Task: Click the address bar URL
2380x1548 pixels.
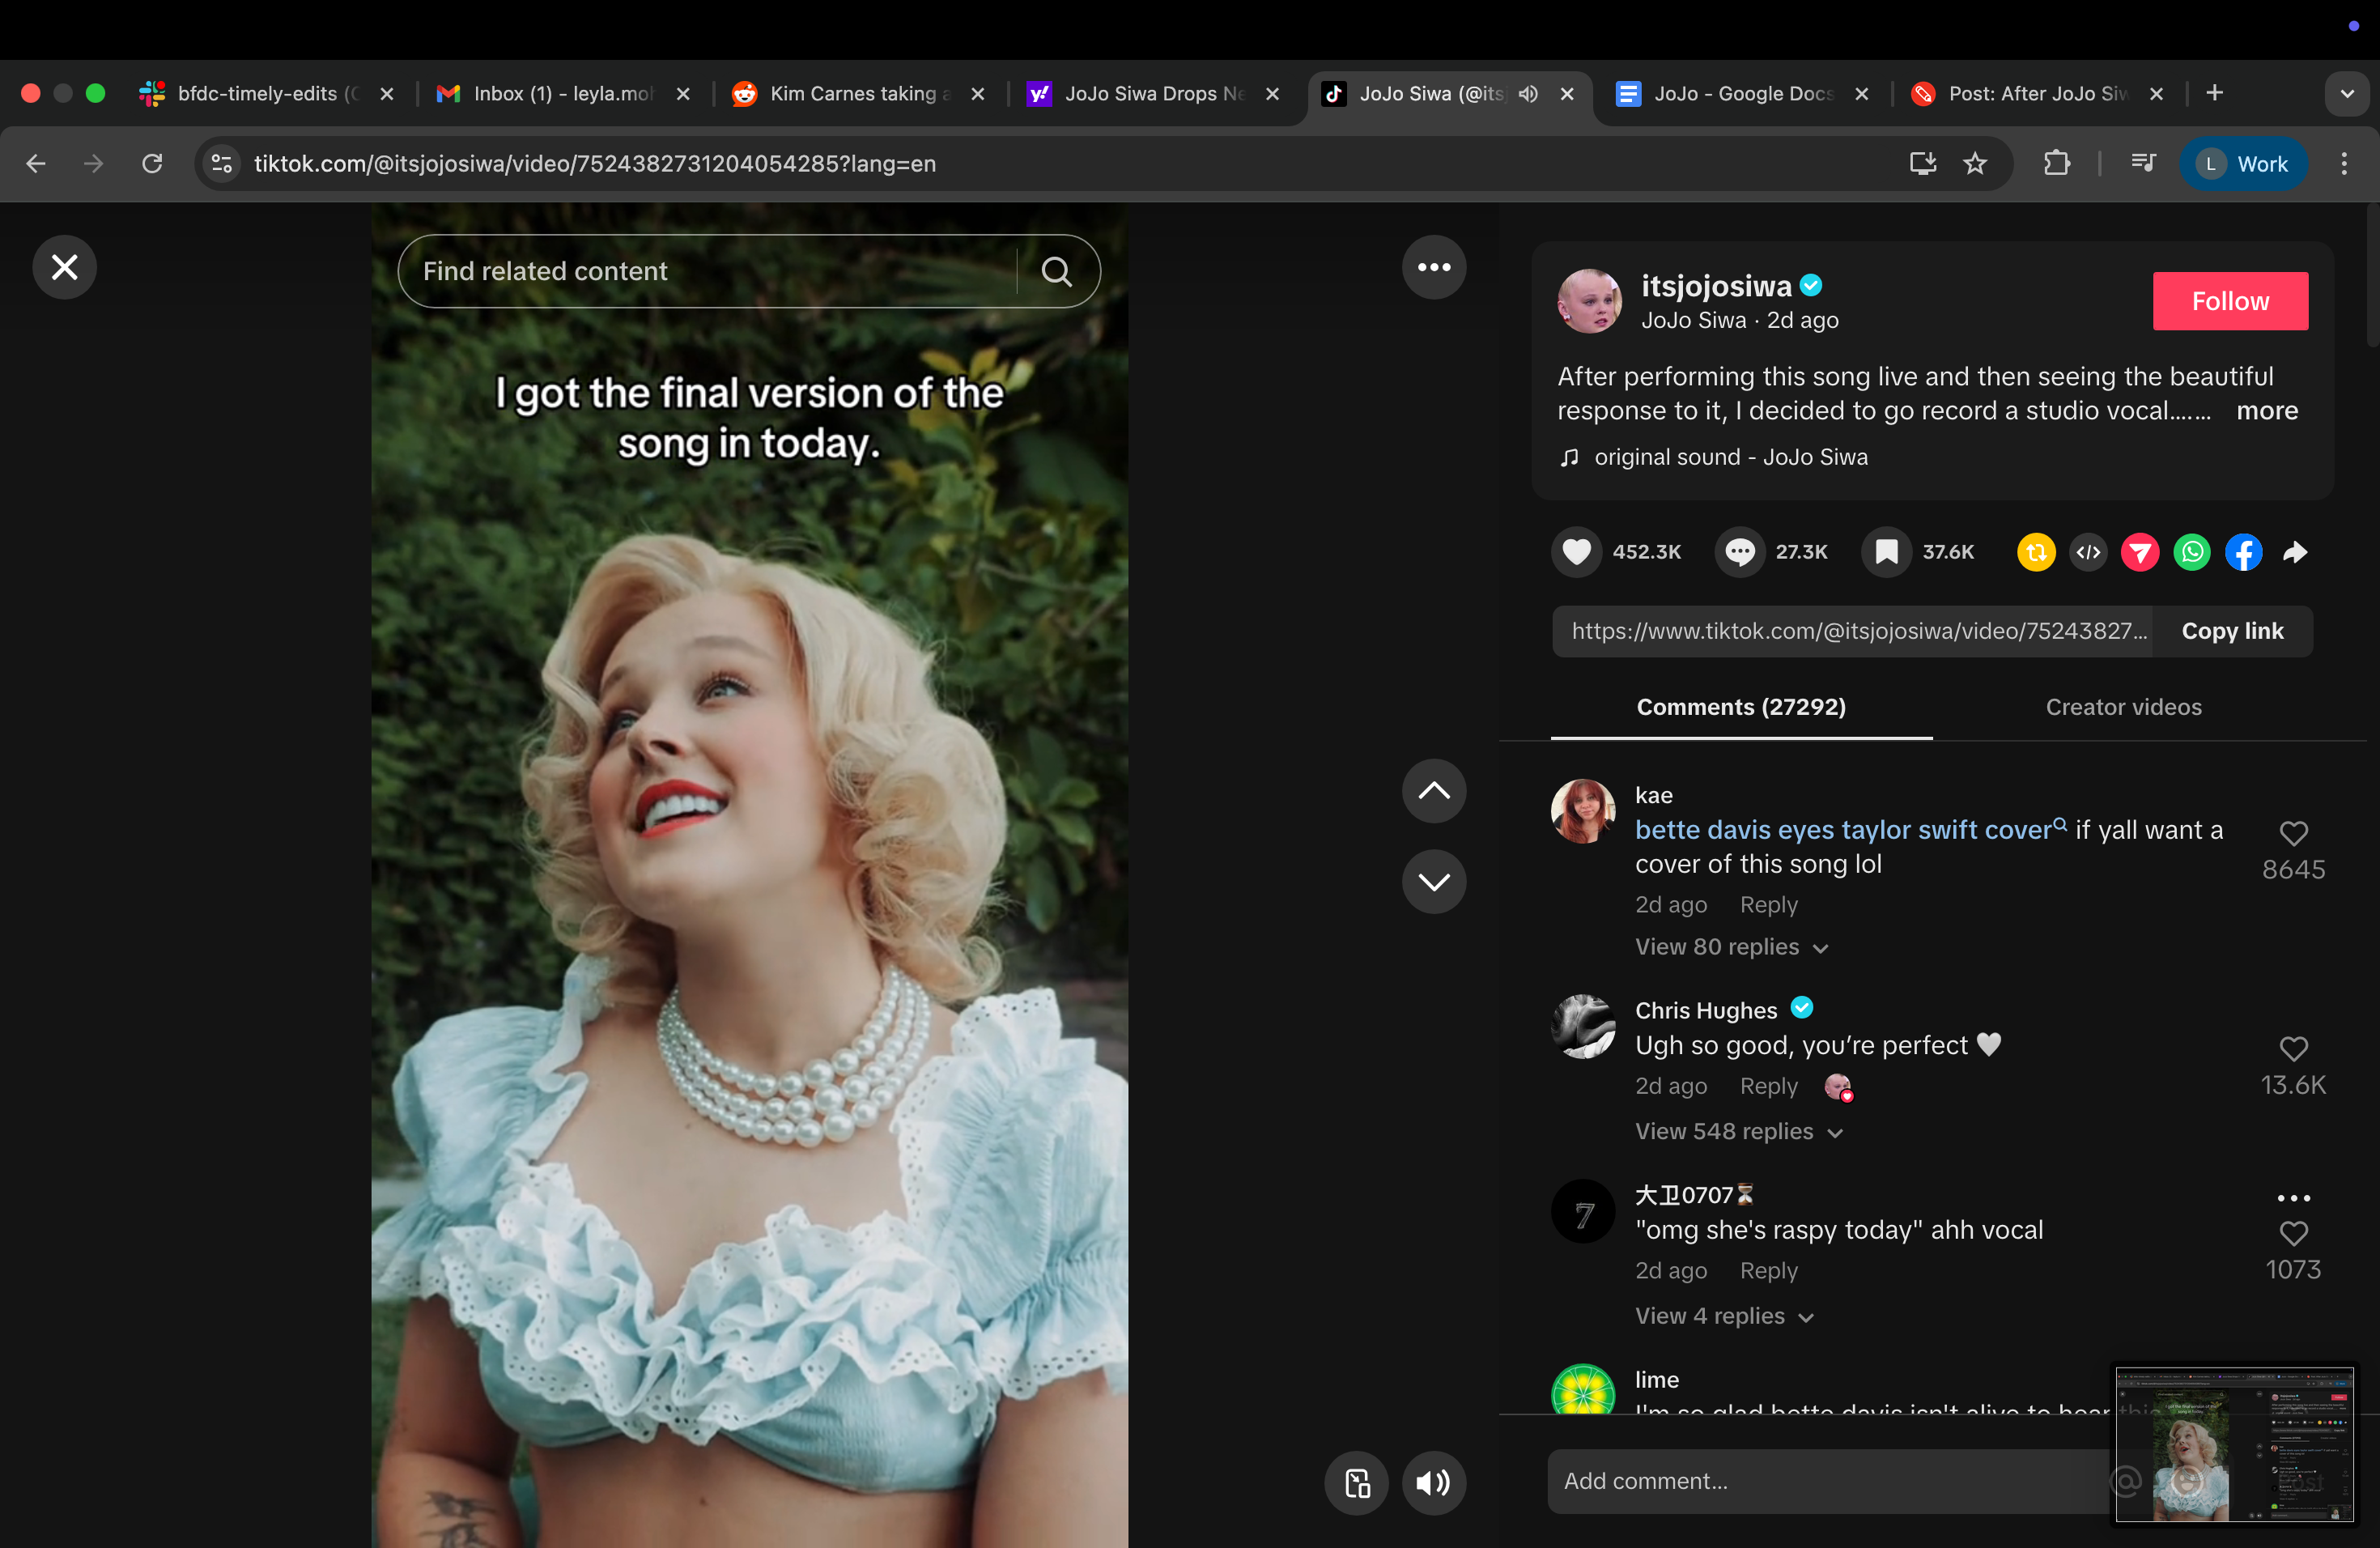Action: (595, 163)
